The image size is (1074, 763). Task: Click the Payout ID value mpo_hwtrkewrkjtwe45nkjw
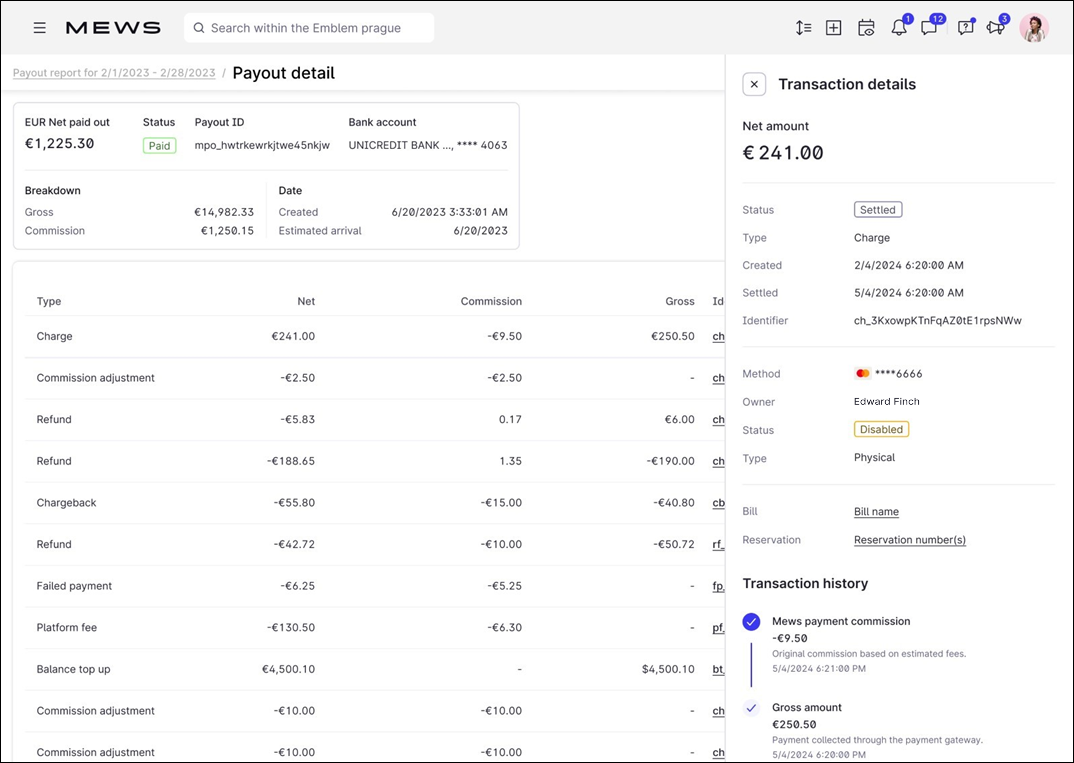pyautogui.click(x=262, y=145)
